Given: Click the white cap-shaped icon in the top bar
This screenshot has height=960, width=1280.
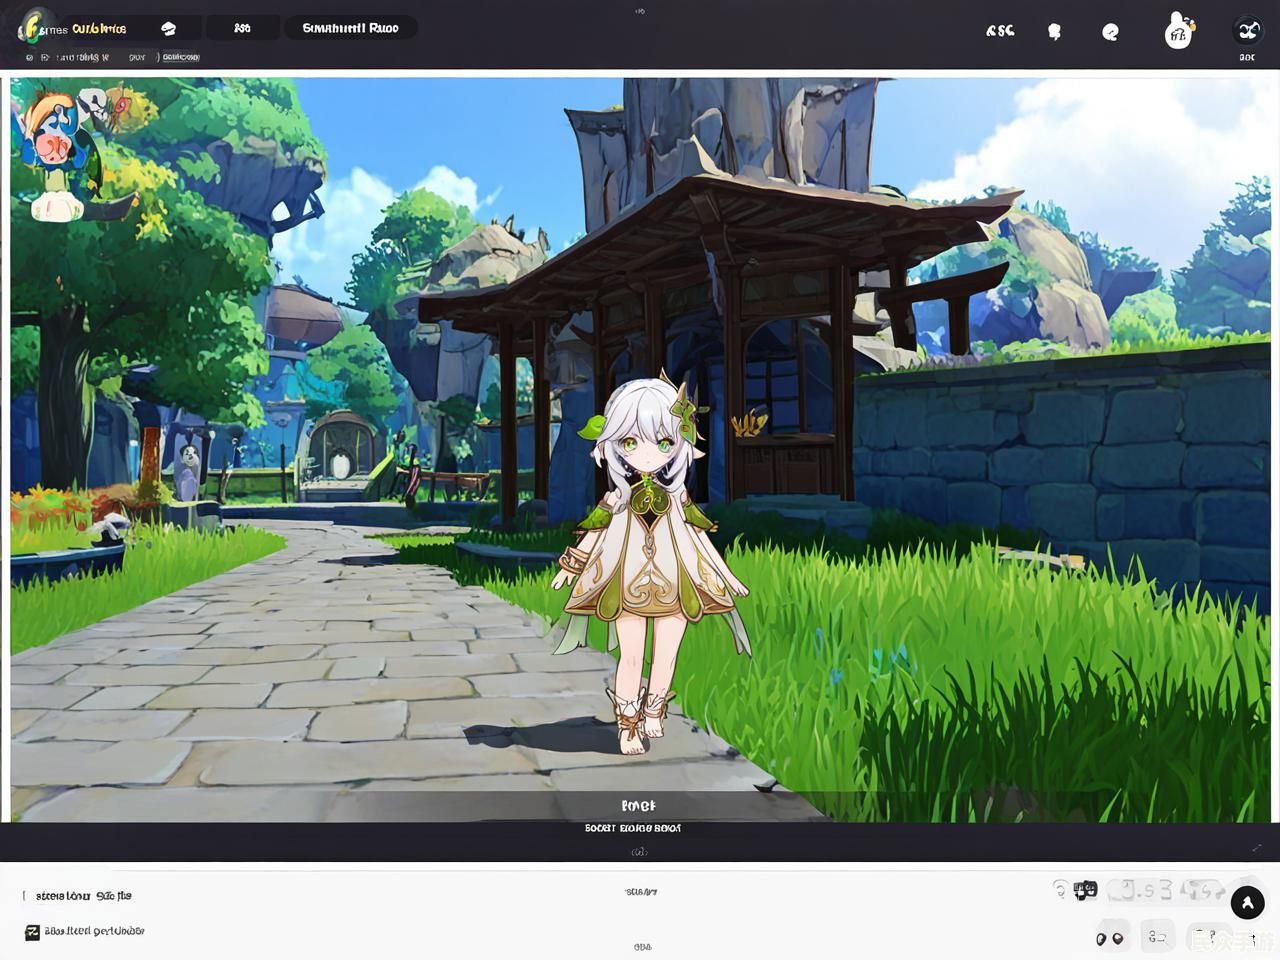Looking at the screenshot, I should (168, 28).
